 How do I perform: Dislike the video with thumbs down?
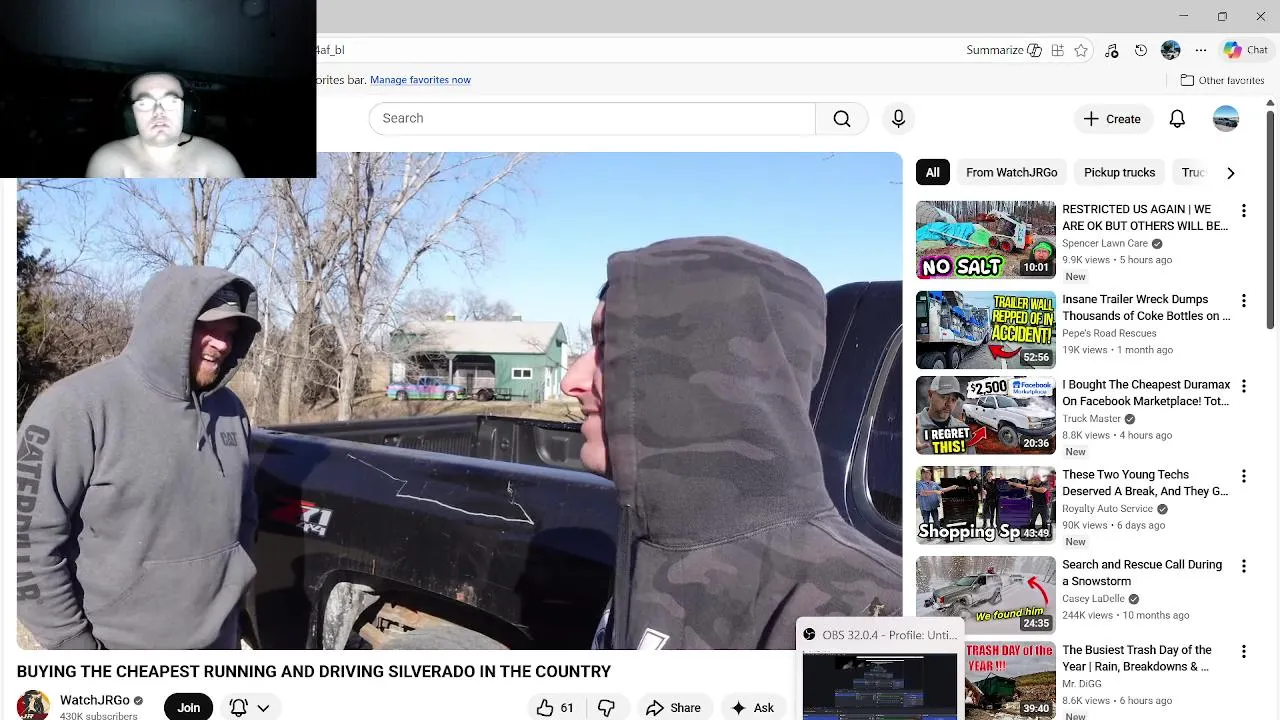(x=606, y=707)
